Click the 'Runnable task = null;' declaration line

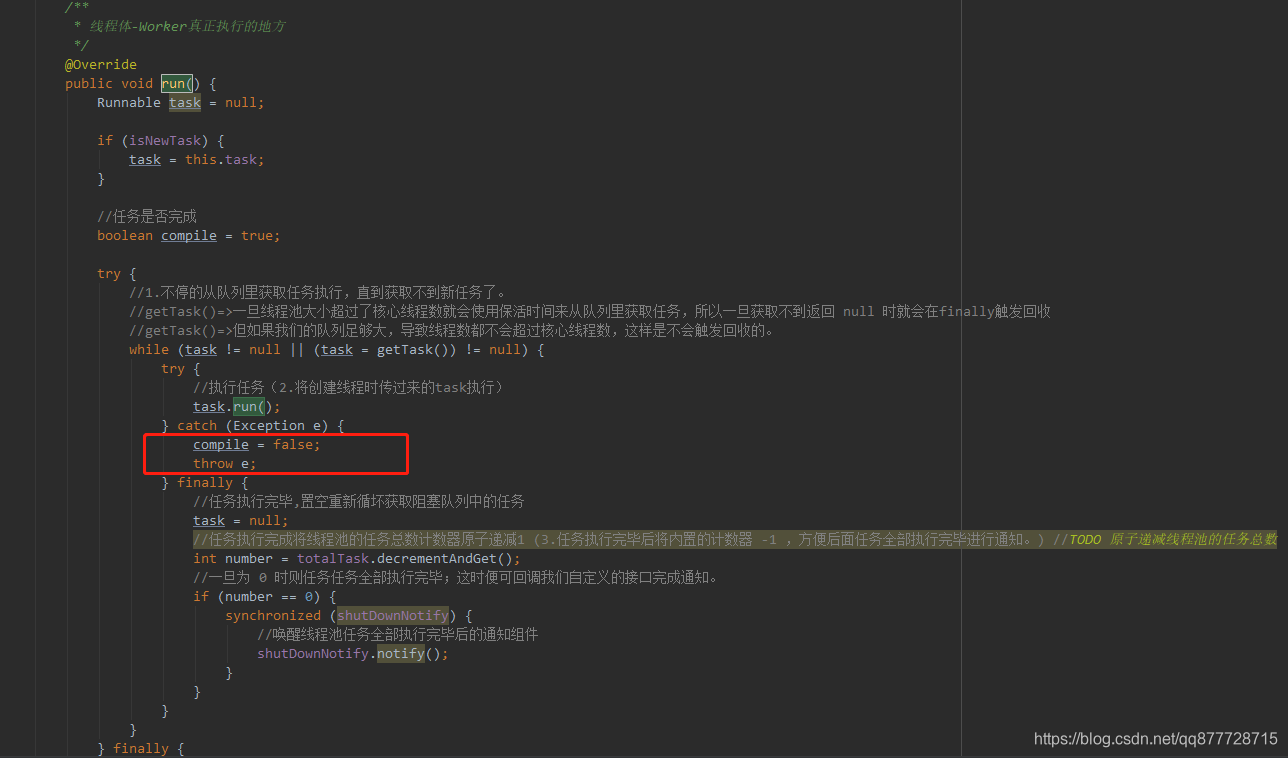[x=181, y=102]
